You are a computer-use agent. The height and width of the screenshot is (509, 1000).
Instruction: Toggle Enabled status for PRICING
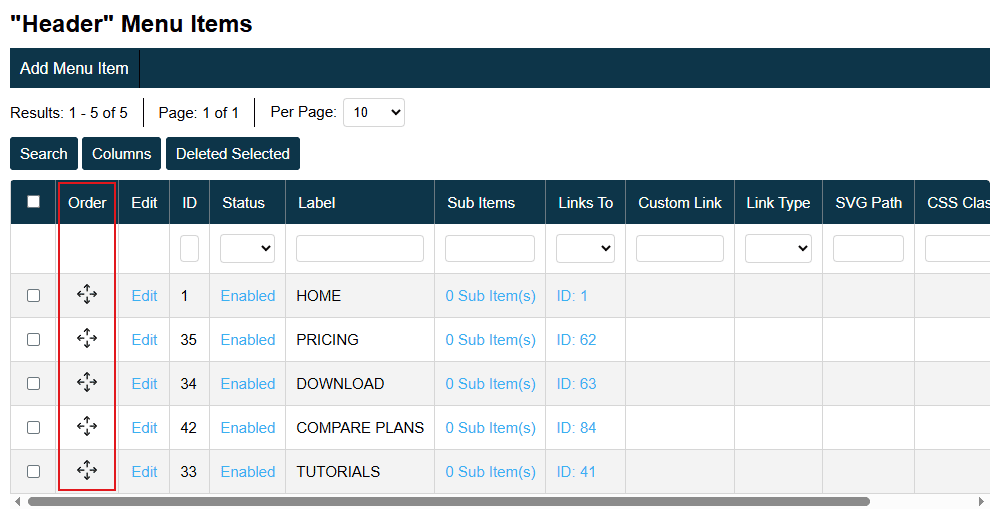[247, 340]
